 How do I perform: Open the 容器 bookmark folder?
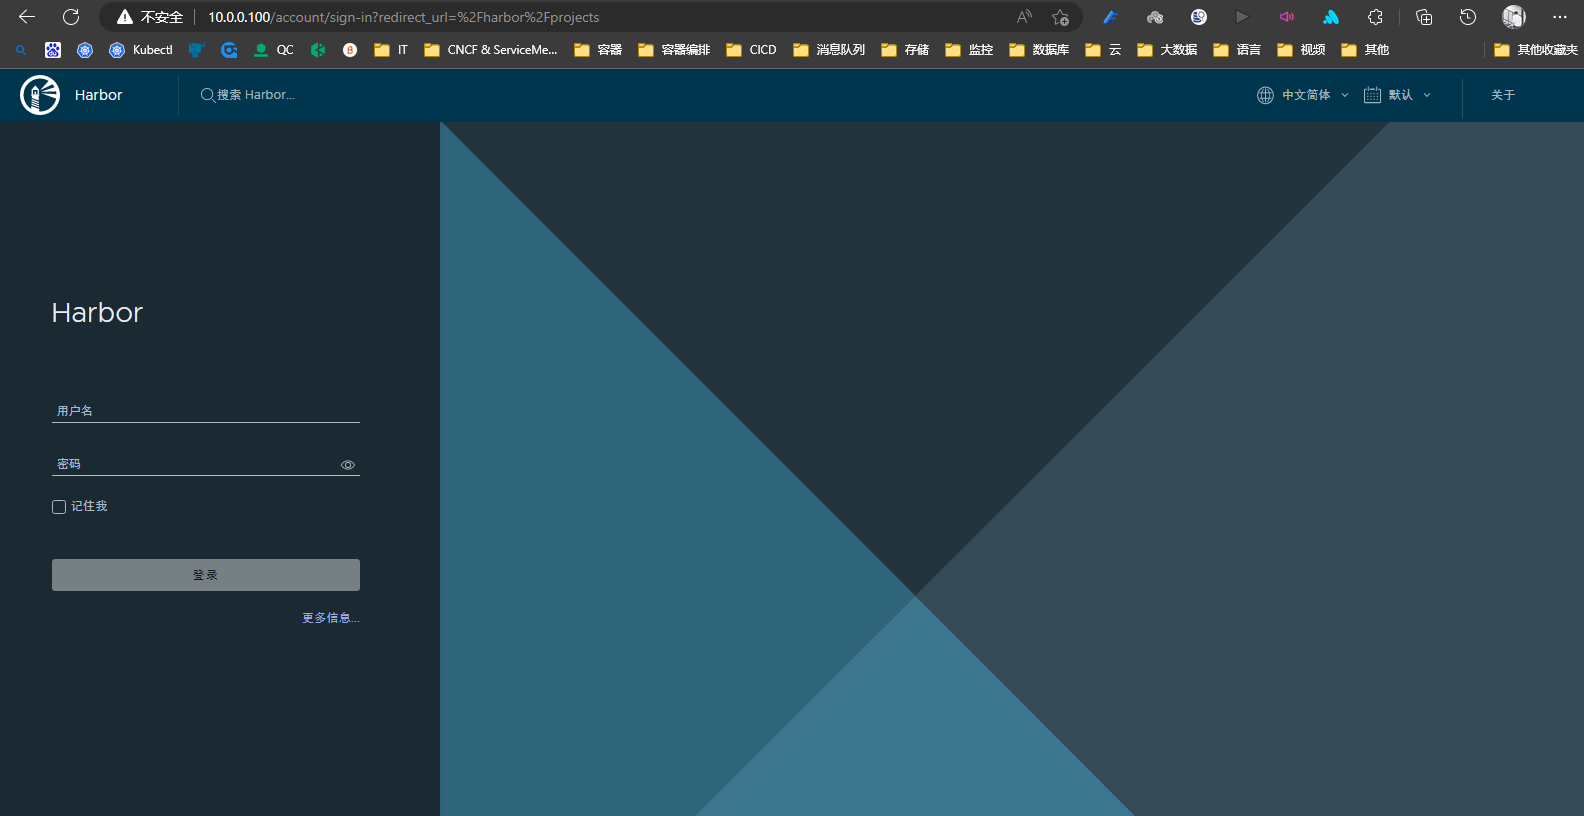tap(598, 50)
